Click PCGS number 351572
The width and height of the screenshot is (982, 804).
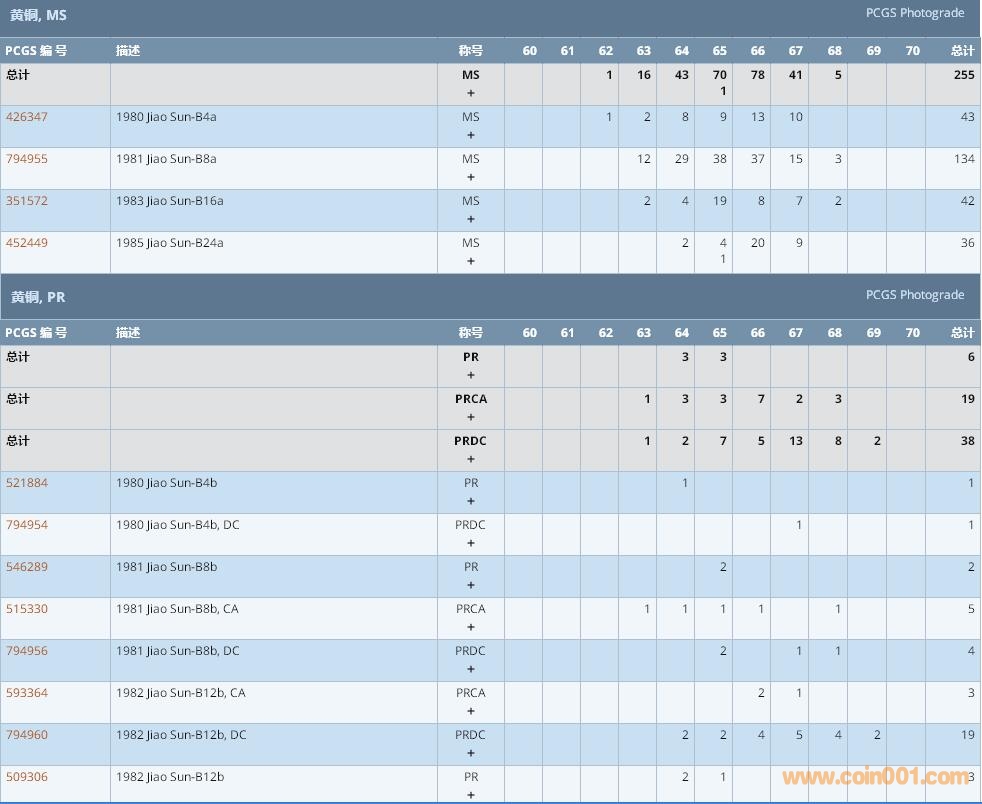[27, 201]
